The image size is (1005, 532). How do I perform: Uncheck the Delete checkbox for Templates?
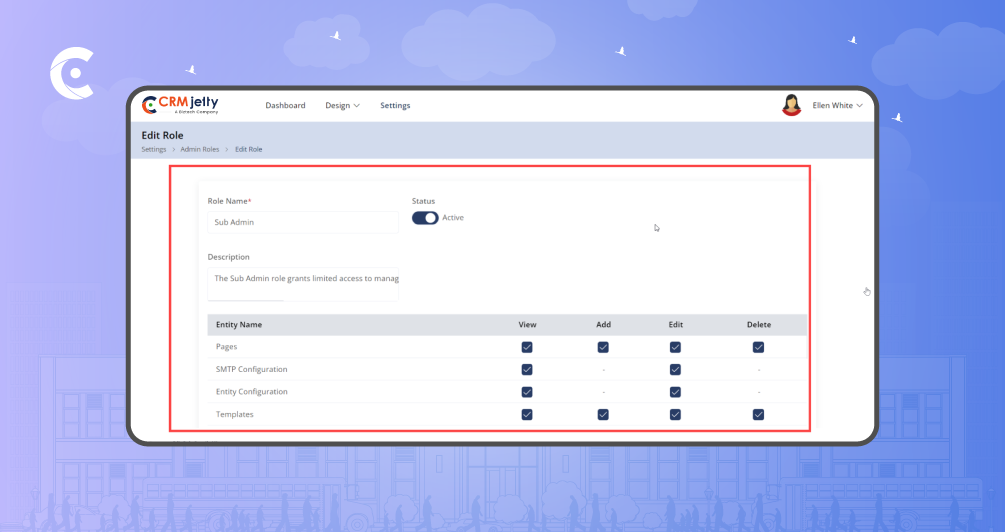pyautogui.click(x=758, y=414)
